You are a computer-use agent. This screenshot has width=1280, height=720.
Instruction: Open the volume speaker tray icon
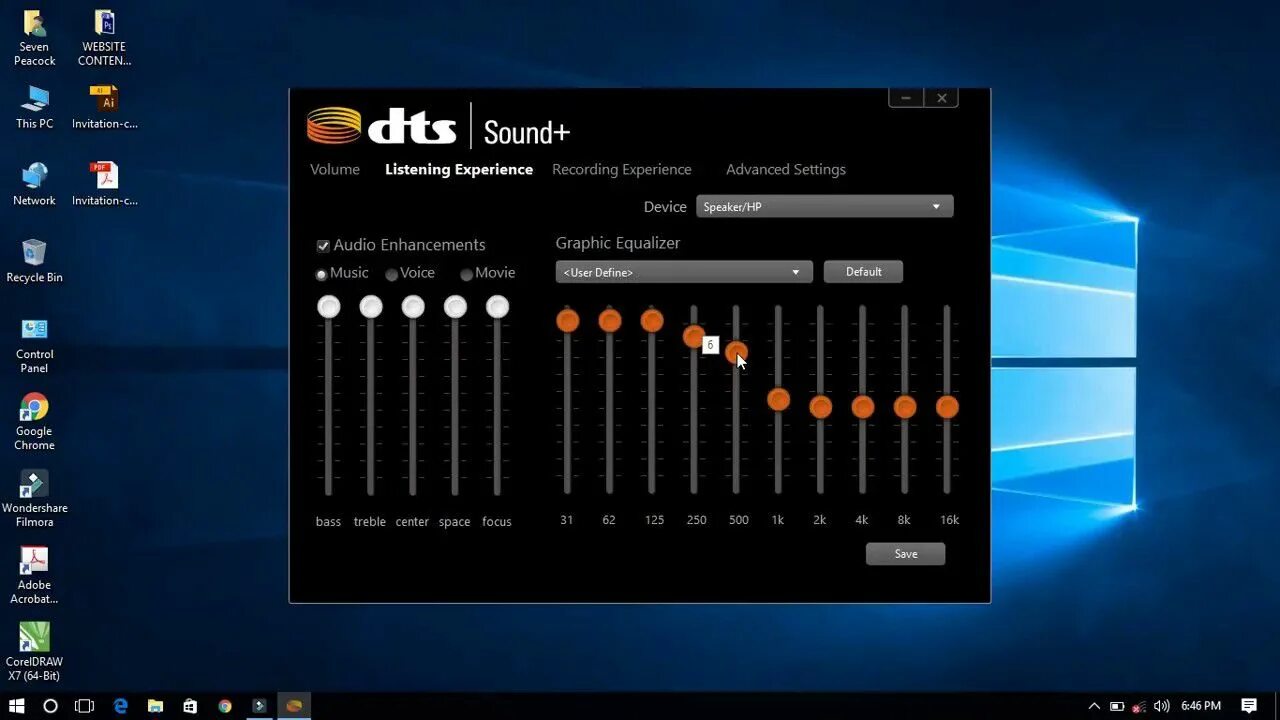tap(1162, 706)
